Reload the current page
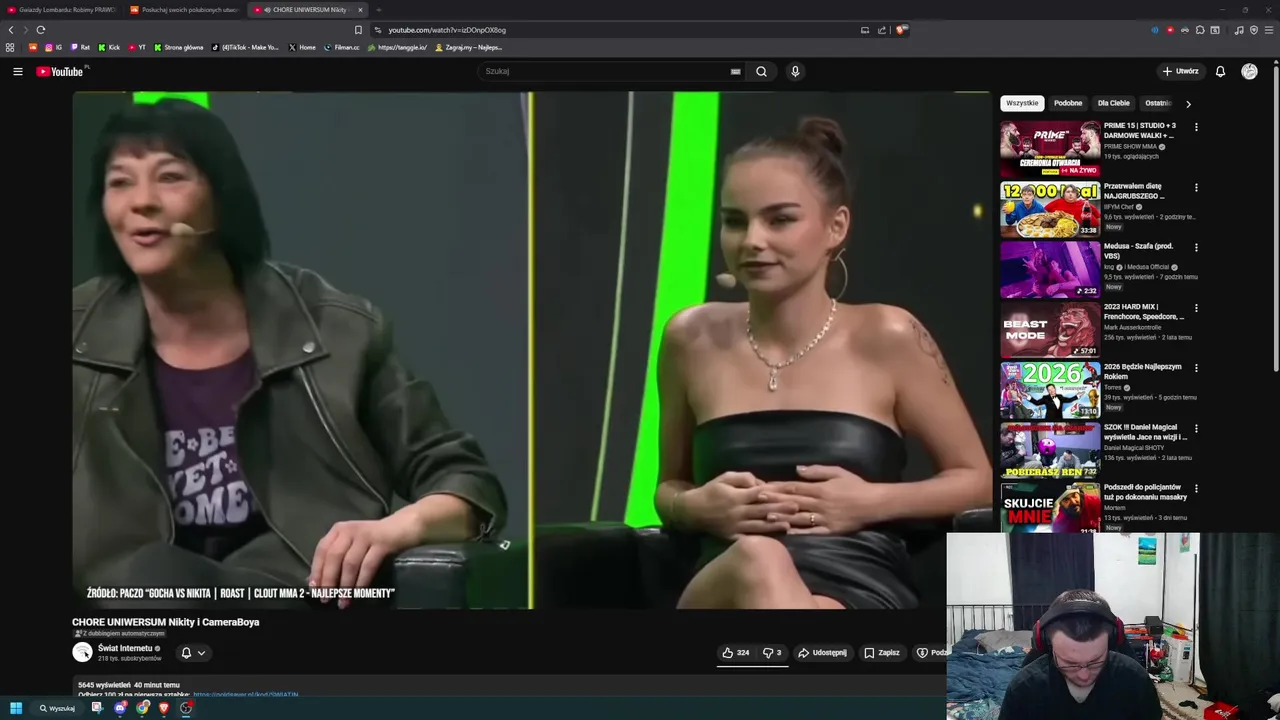The width and height of the screenshot is (1280, 720). click(40, 30)
